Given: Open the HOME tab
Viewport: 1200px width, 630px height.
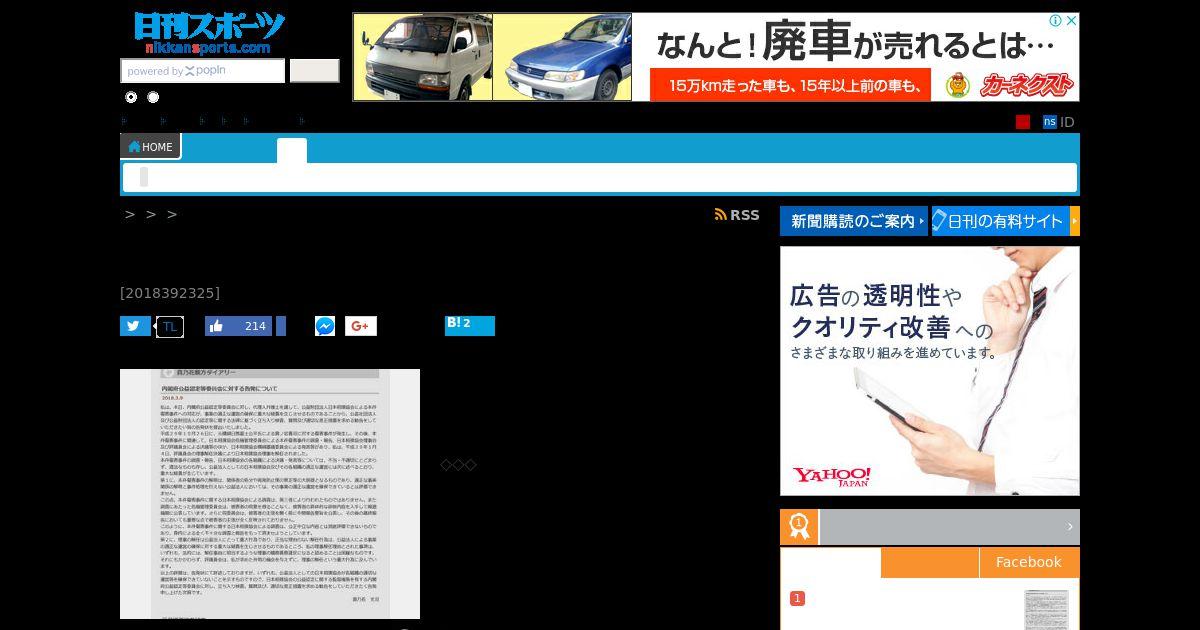Looking at the screenshot, I should (x=150, y=146).
